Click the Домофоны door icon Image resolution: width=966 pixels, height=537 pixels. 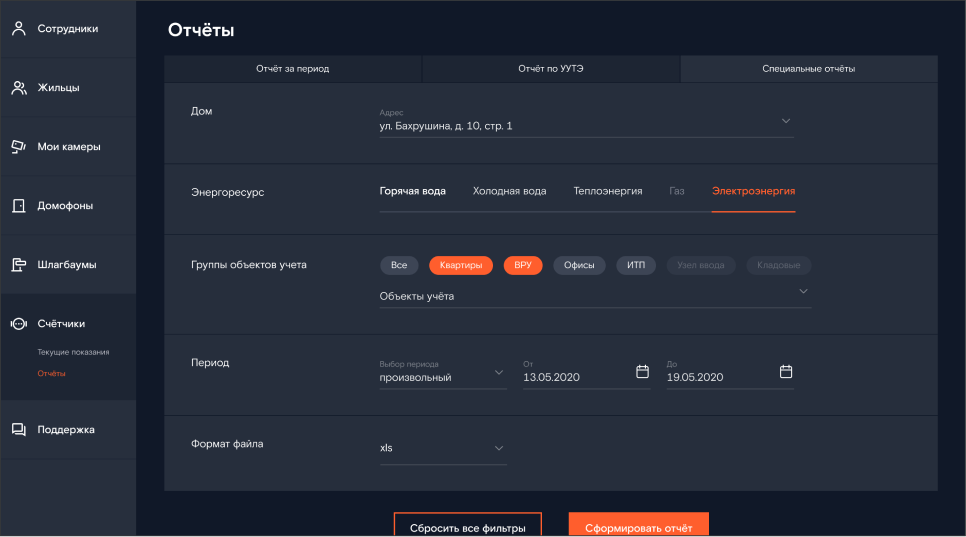coord(19,206)
